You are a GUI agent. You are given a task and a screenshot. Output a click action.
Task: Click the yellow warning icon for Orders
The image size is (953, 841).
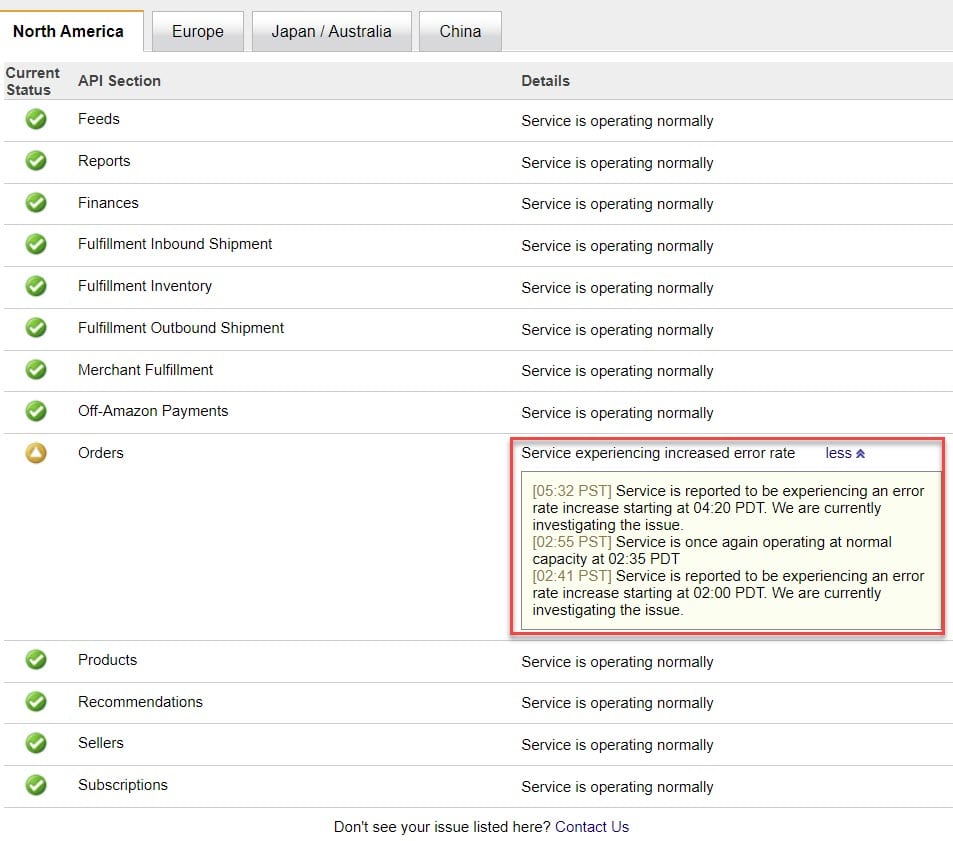click(36, 453)
